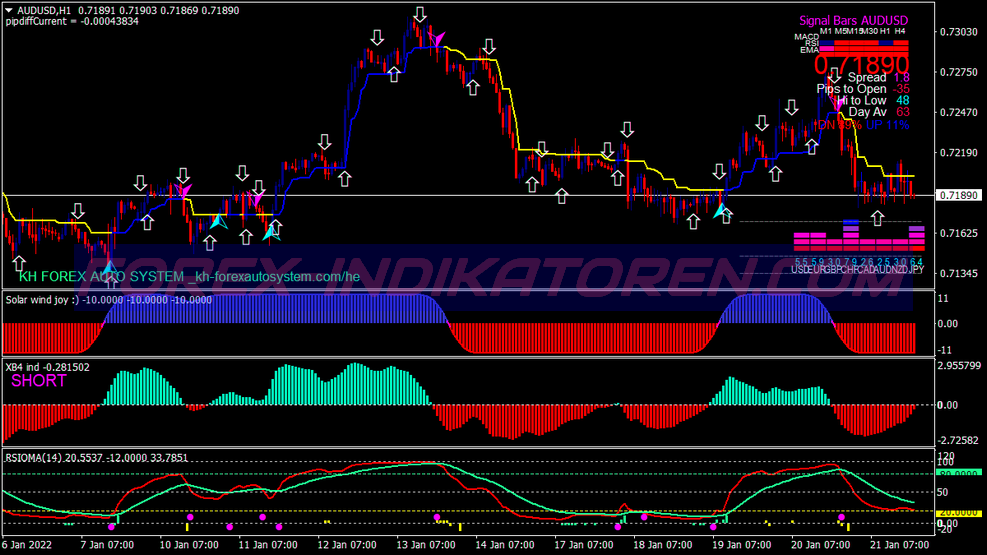Click the Spread value 1.8
Viewport: 987px width, 555px height.
coord(901,77)
